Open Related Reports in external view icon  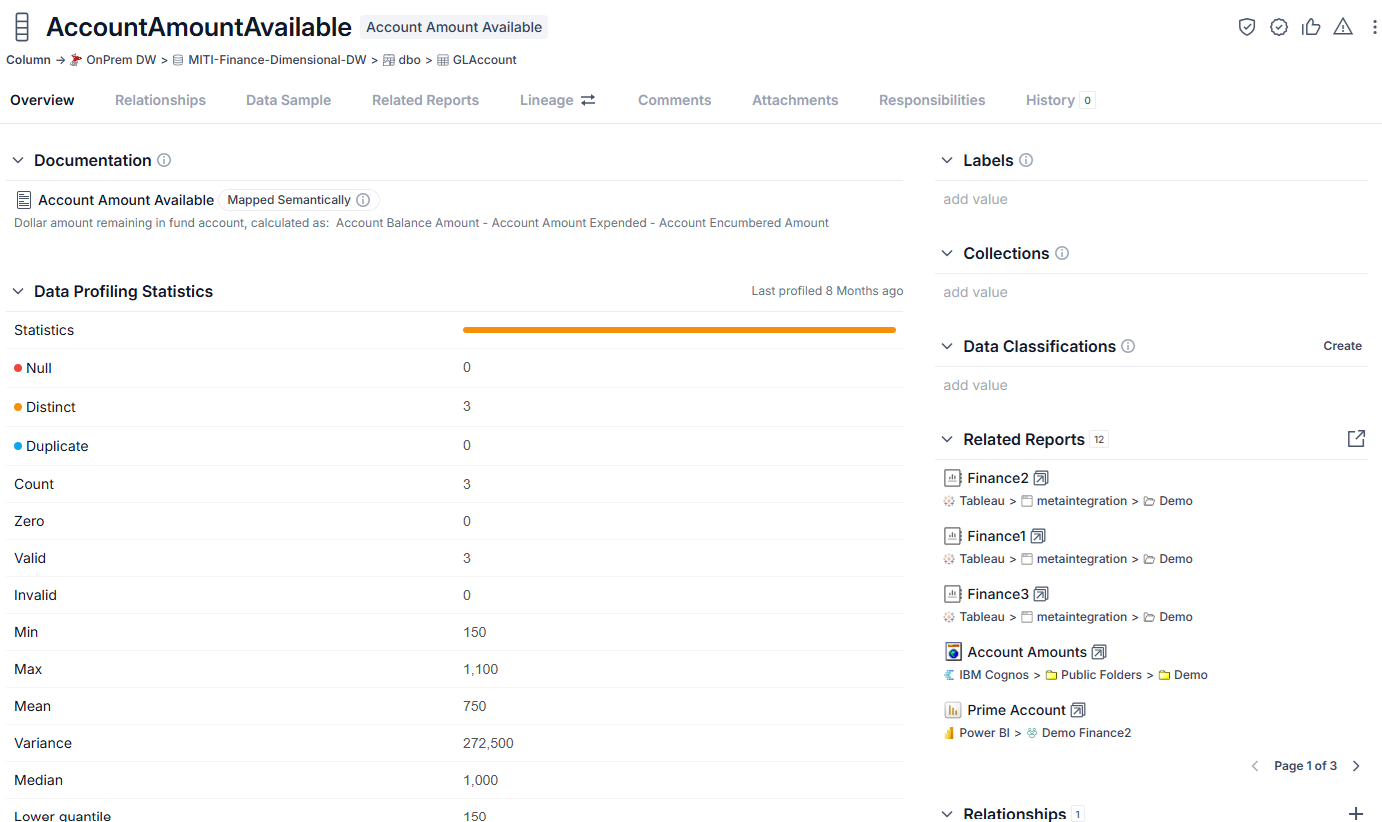(1356, 439)
